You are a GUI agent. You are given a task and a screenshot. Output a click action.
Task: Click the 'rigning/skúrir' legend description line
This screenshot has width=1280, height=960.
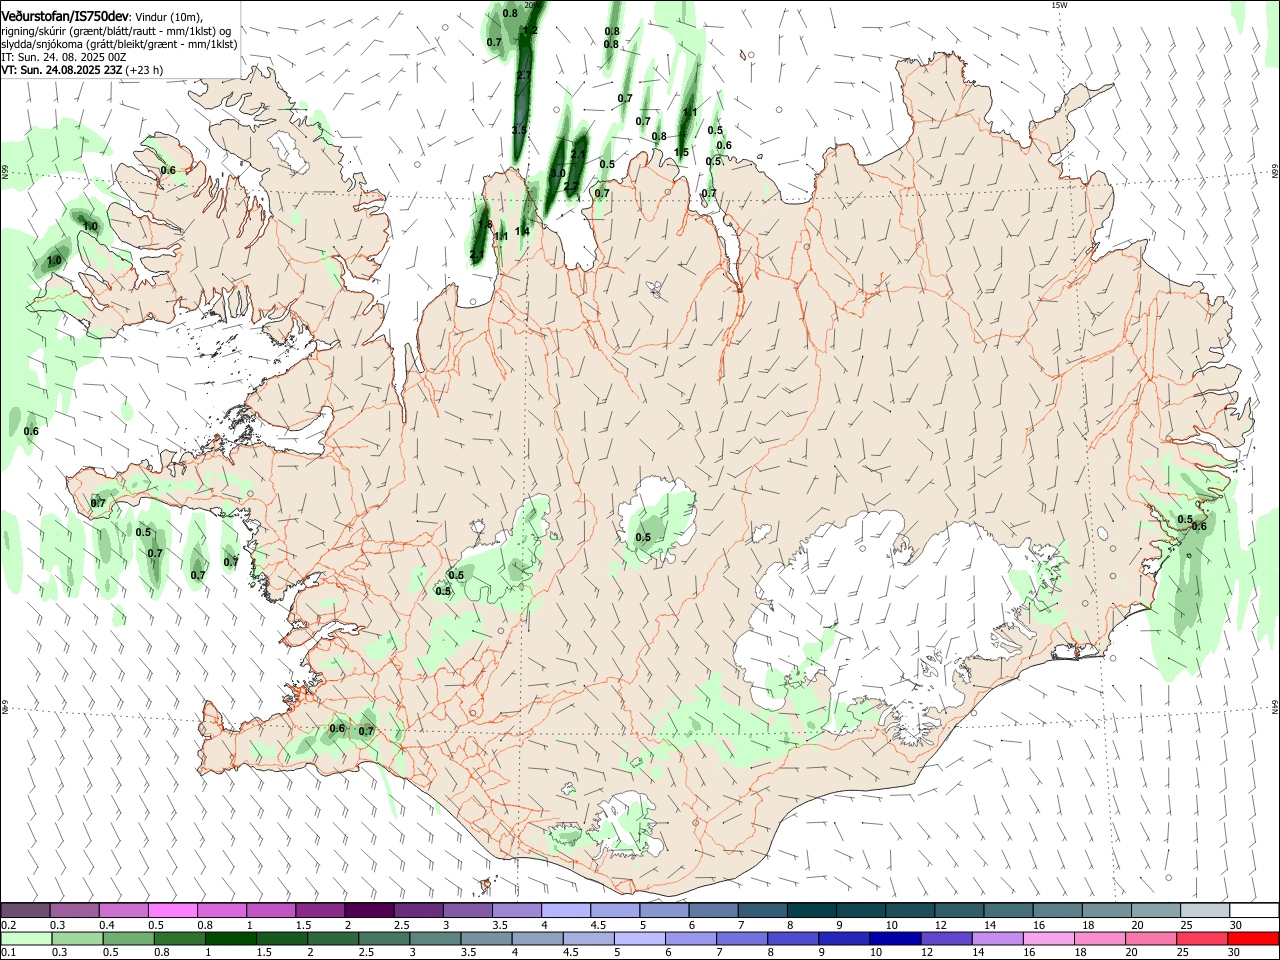pos(116,30)
